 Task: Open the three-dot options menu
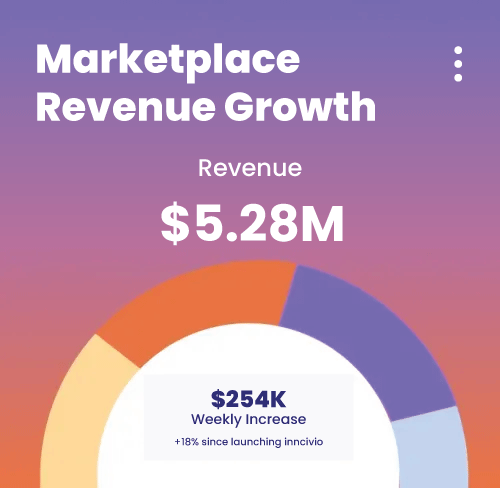coord(458,64)
